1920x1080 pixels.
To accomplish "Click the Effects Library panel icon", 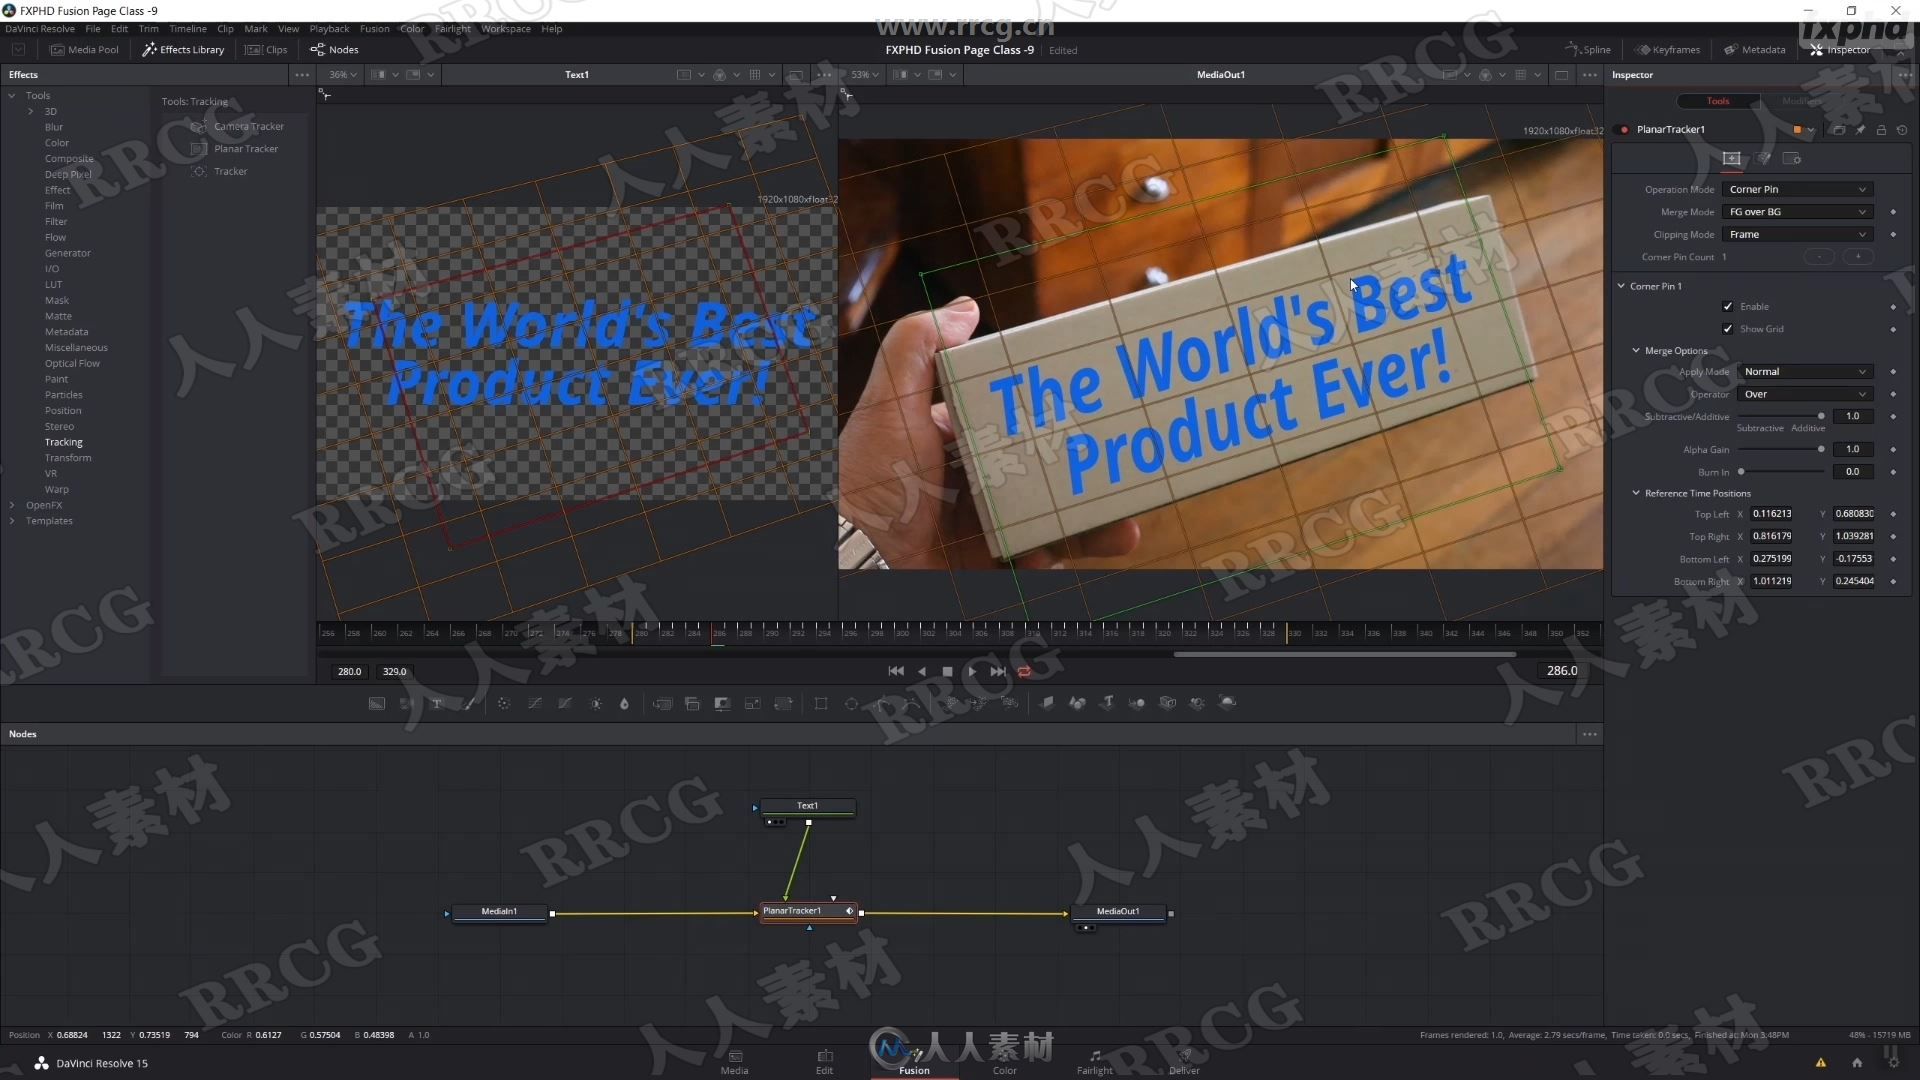I will click(149, 49).
